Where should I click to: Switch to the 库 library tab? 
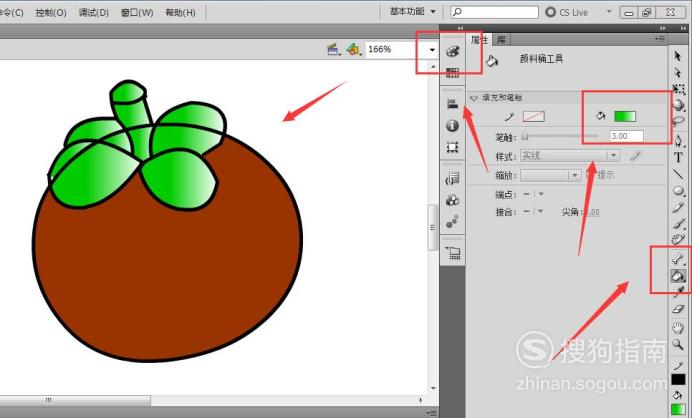pos(501,40)
